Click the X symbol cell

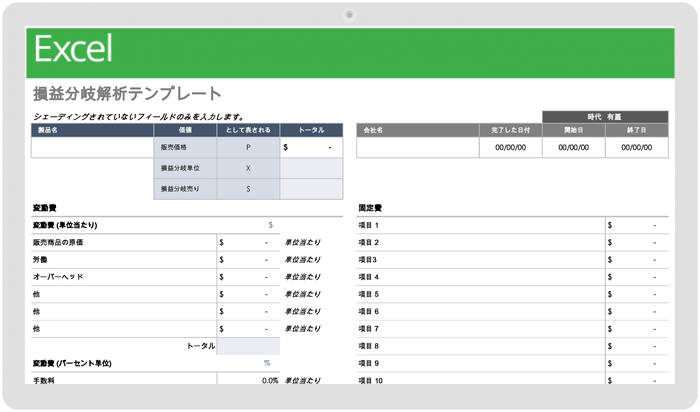click(248, 168)
